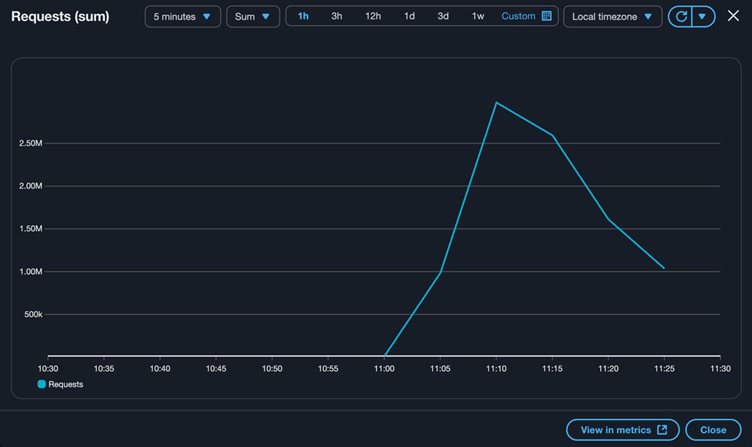752x447 pixels.
Task: Click the refresh icon button
Action: [x=681, y=17]
